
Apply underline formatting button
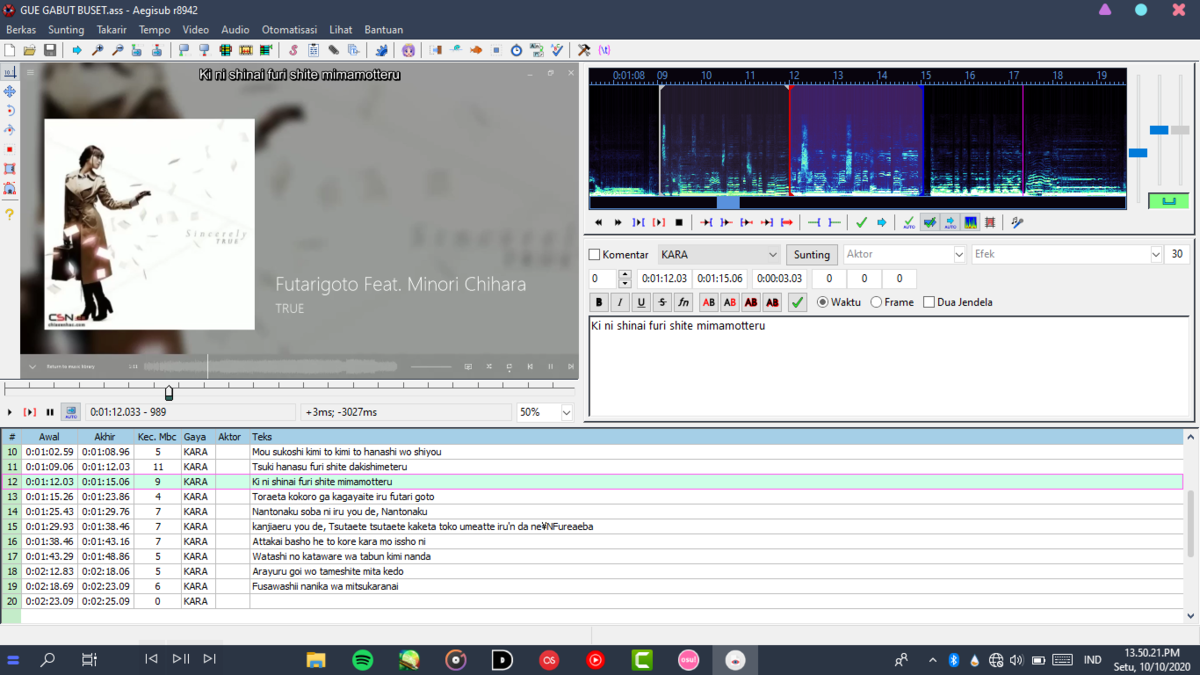point(641,302)
